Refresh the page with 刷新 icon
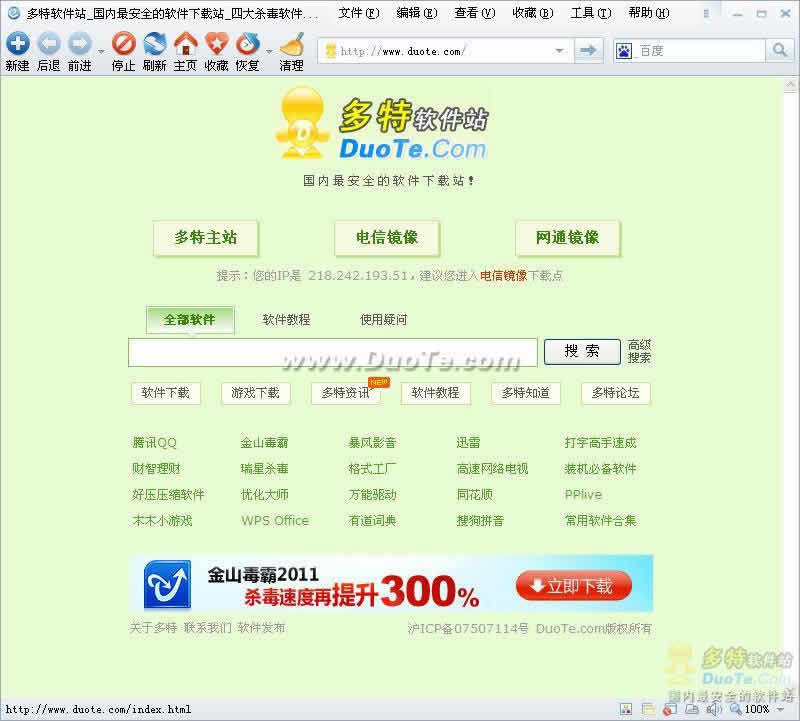The width and height of the screenshot is (800, 721). tap(155, 44)
